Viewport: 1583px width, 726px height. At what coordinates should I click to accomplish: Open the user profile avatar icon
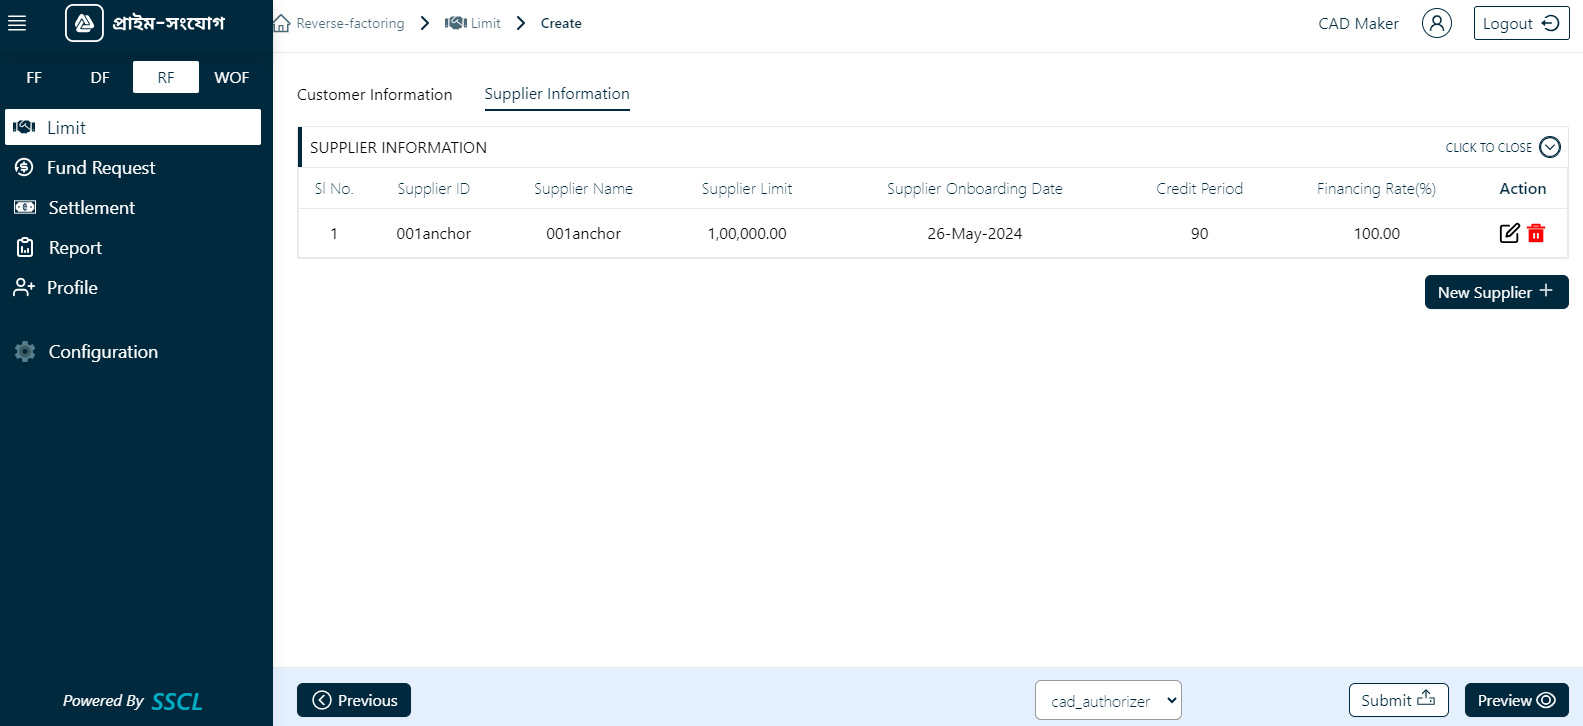[1437, 23]
